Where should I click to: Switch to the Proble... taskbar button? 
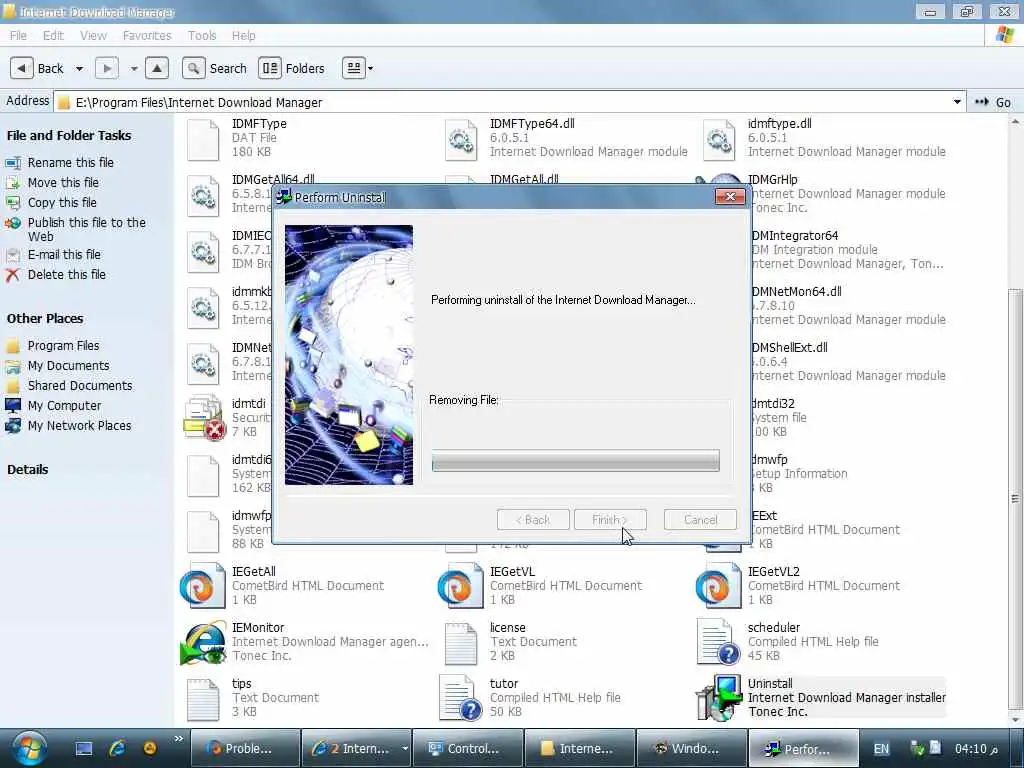pyautogui.click(x=244, y=748)
